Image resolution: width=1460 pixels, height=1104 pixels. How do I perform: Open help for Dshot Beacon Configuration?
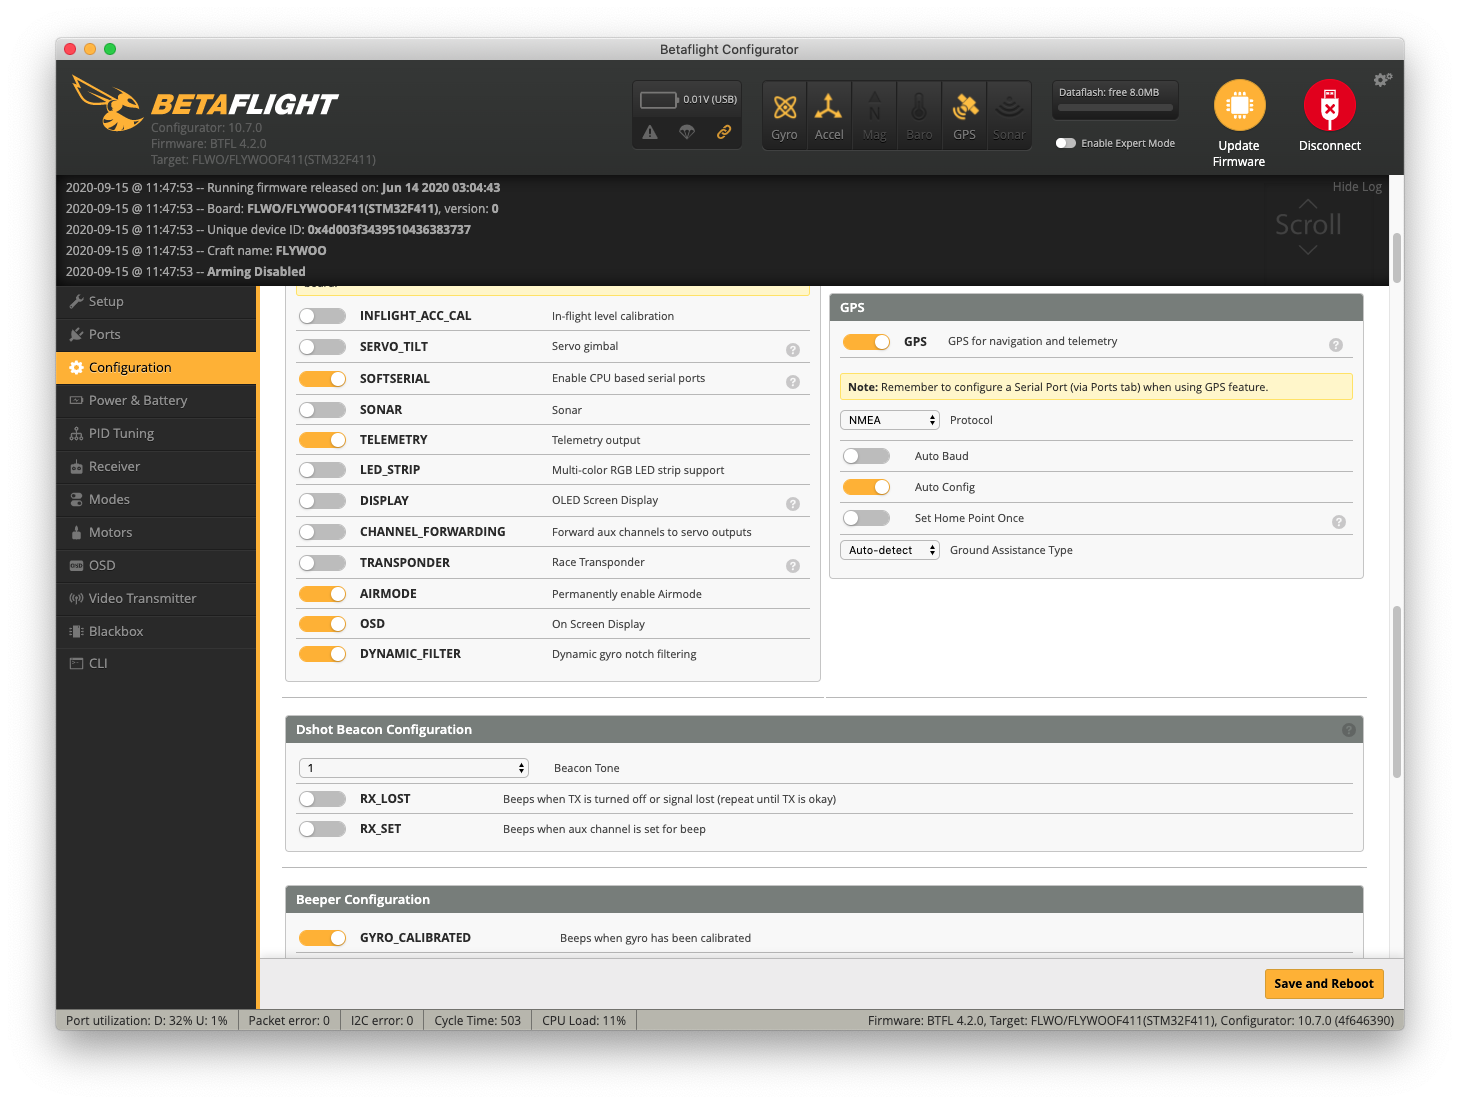click(x=1349, y=730)
